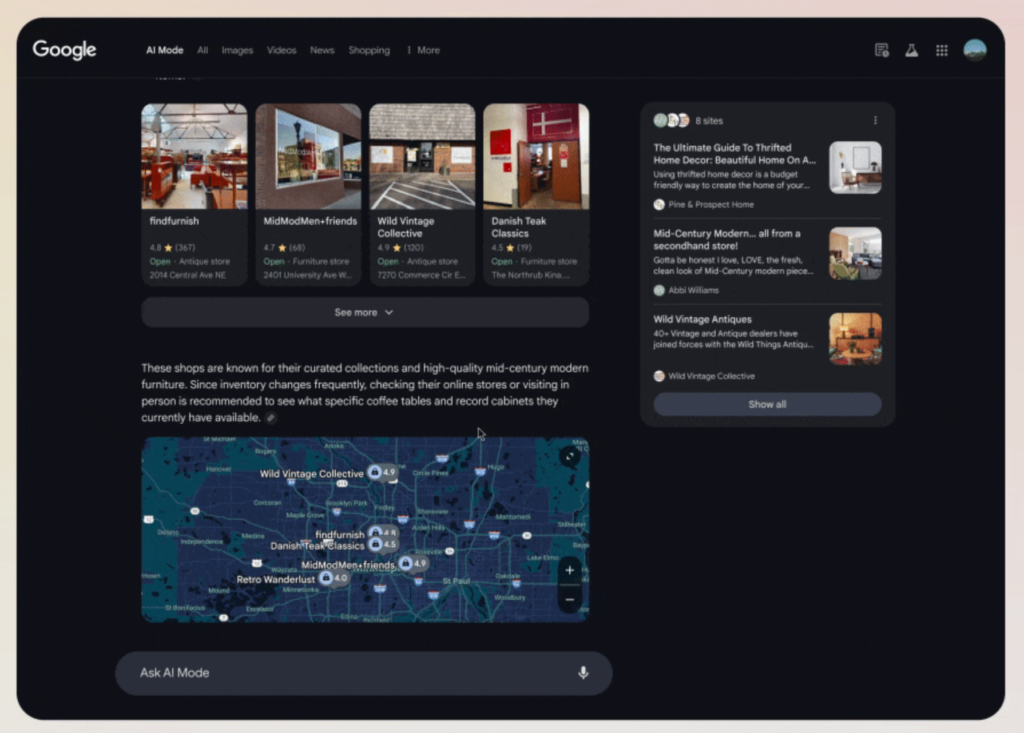Open the More tabs dropdown

pyautogui.click(x=423, y=50)
